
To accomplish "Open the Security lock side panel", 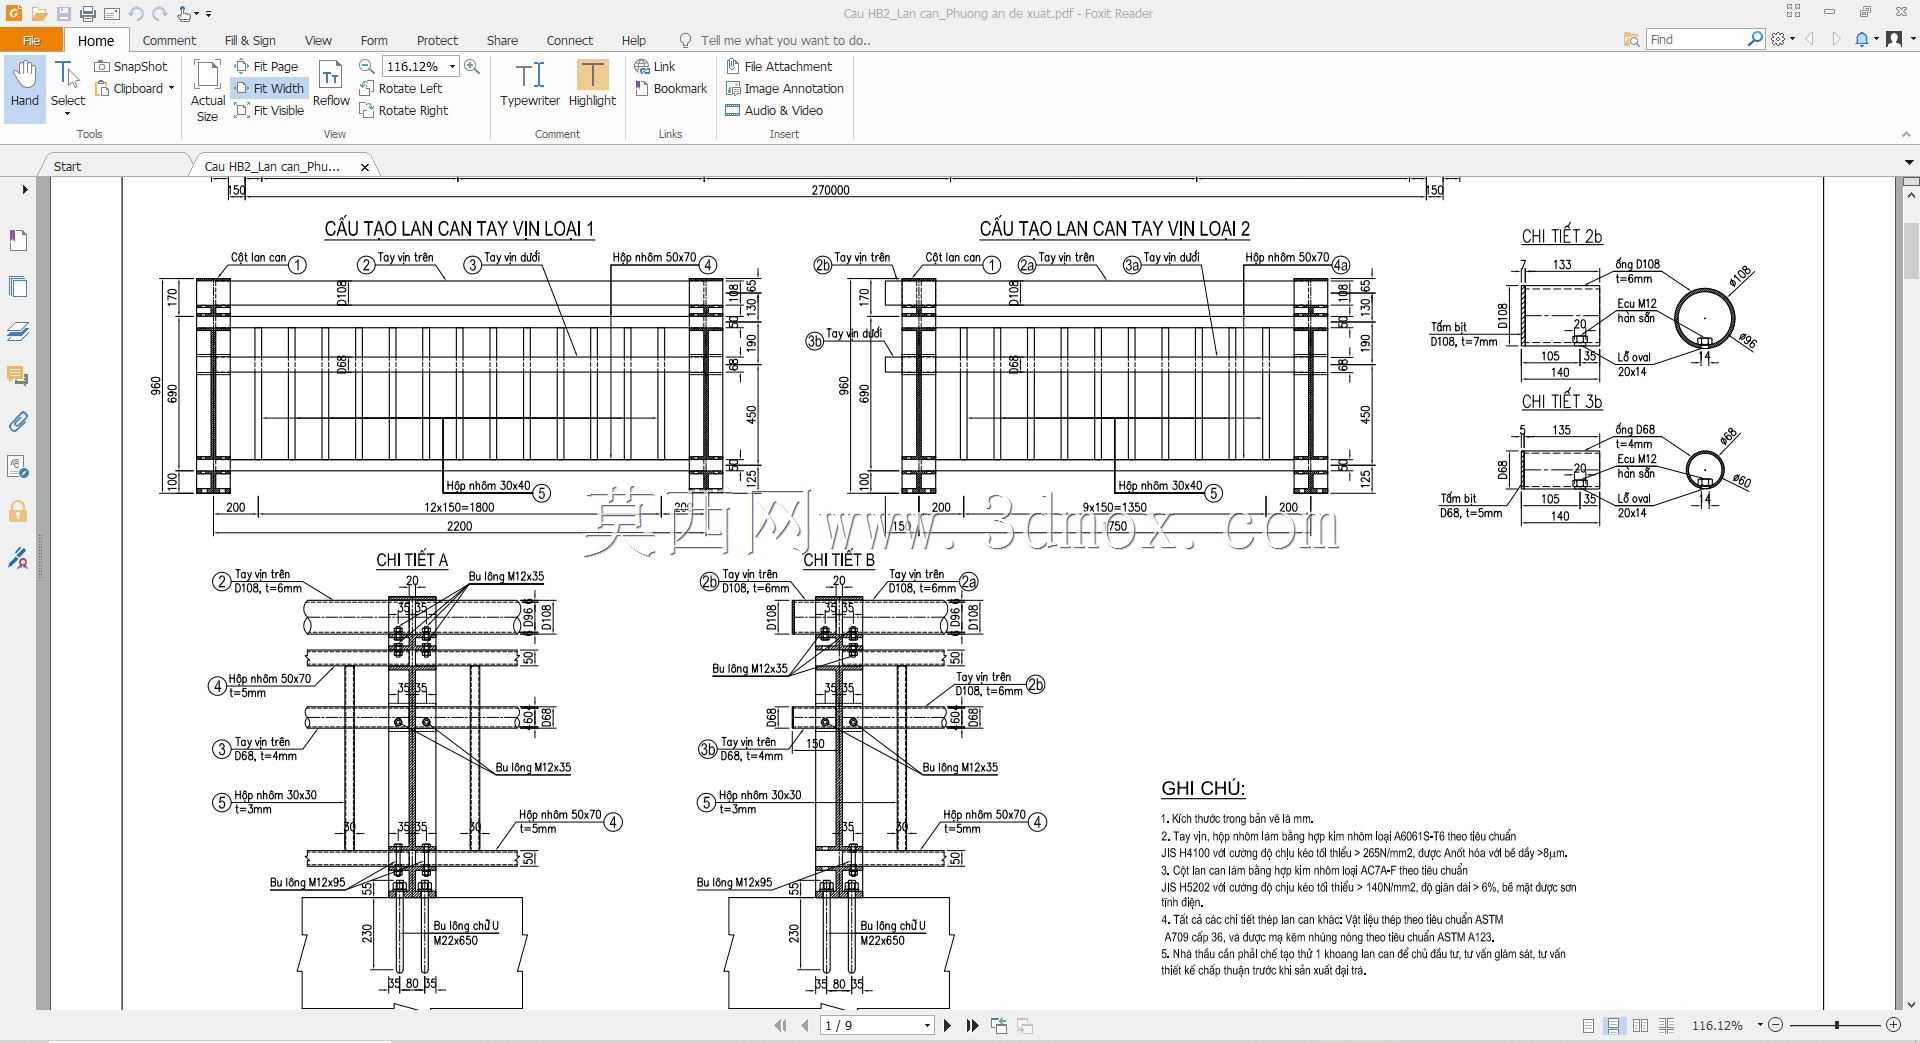I will click(18, 512).
